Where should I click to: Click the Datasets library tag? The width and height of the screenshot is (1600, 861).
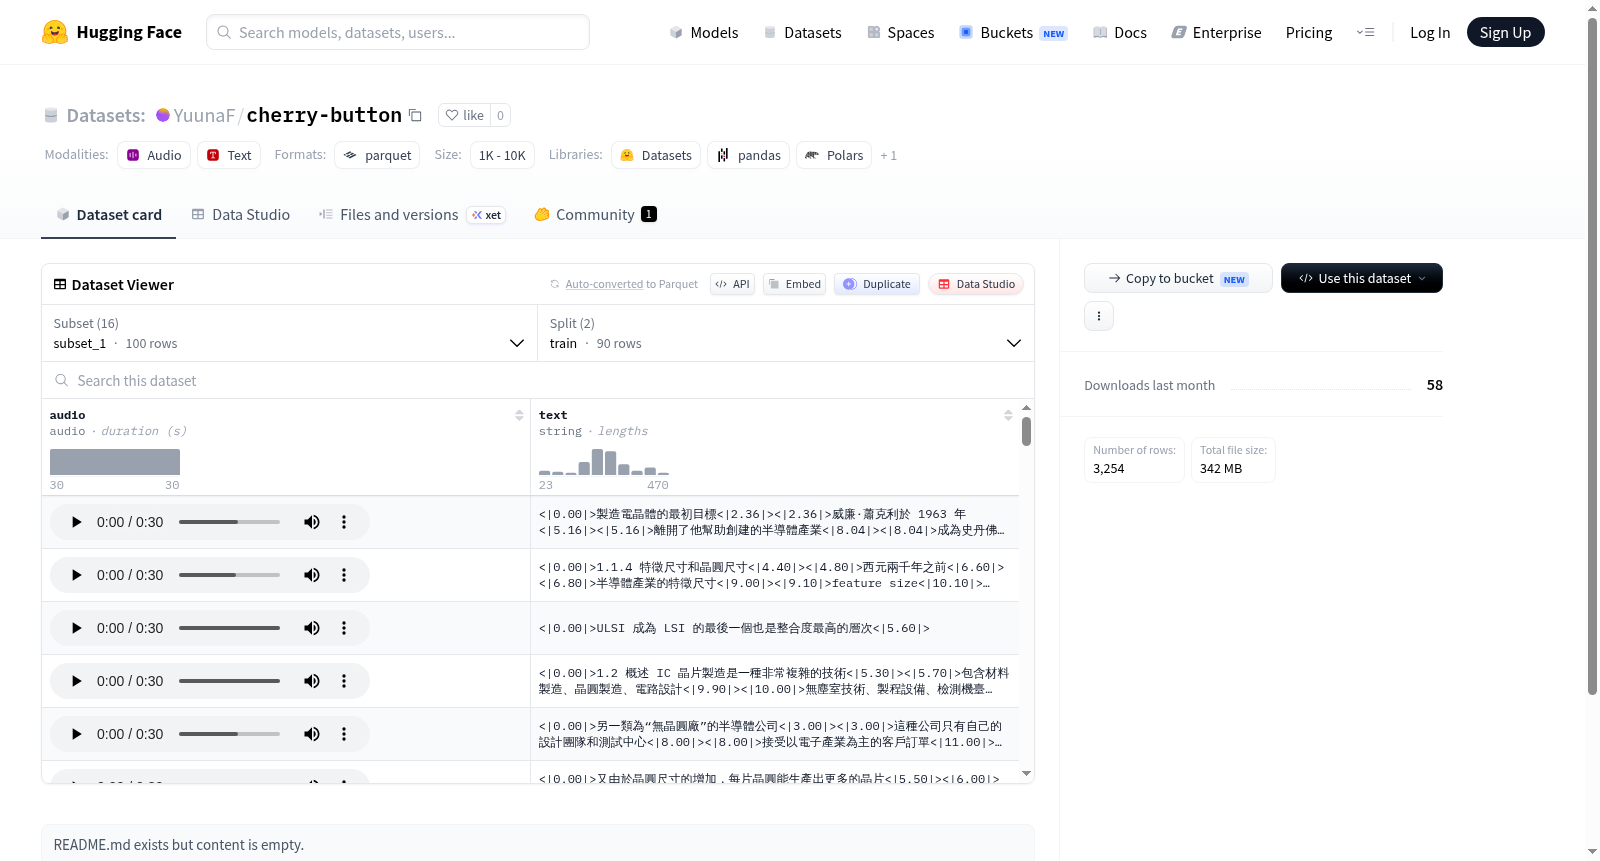click(656, 155)
